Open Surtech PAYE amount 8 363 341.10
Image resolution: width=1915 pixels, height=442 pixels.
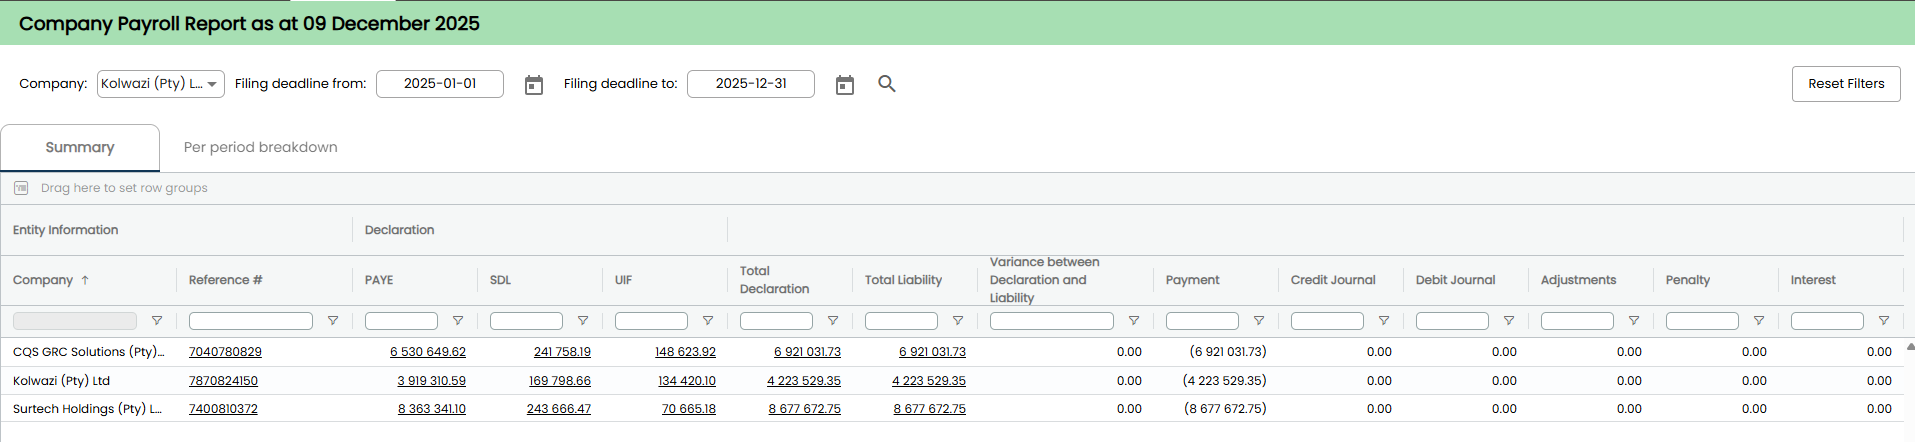[432, 409]
